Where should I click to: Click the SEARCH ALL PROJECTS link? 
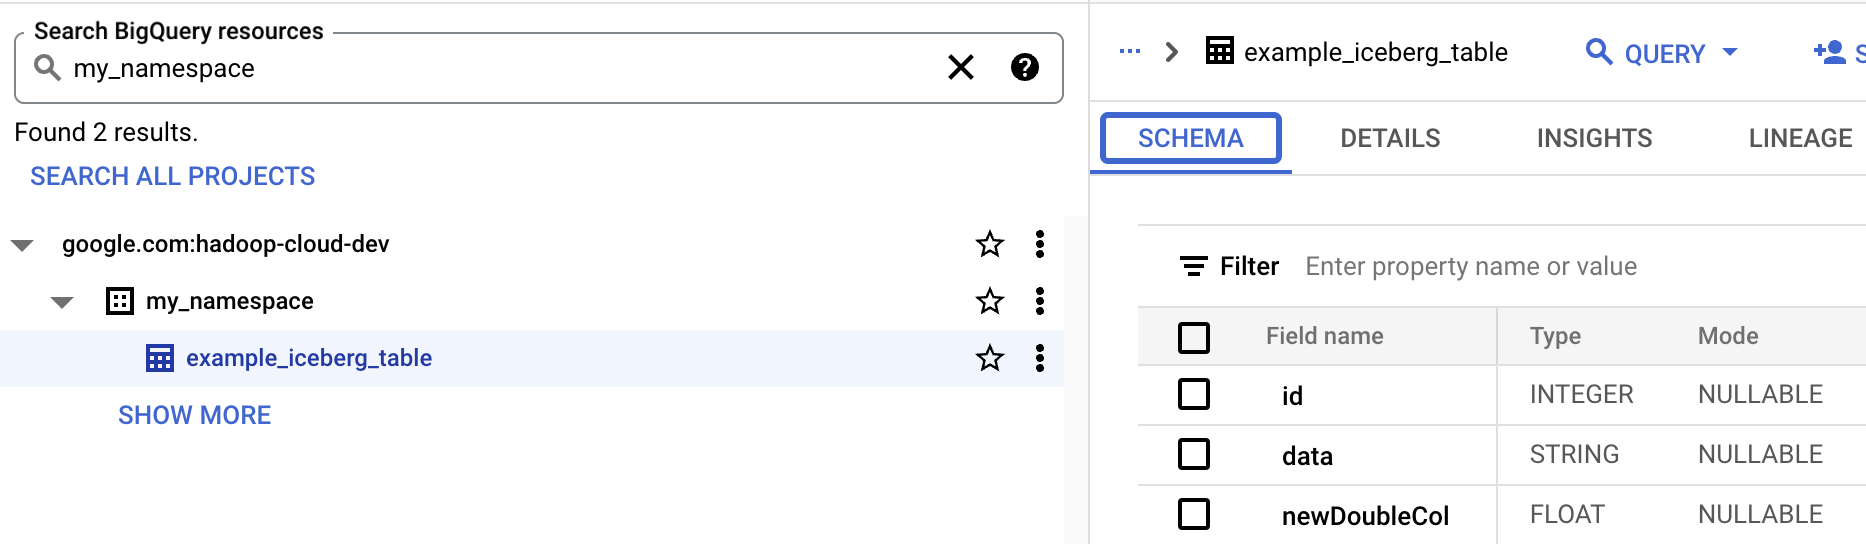(172, 176)
